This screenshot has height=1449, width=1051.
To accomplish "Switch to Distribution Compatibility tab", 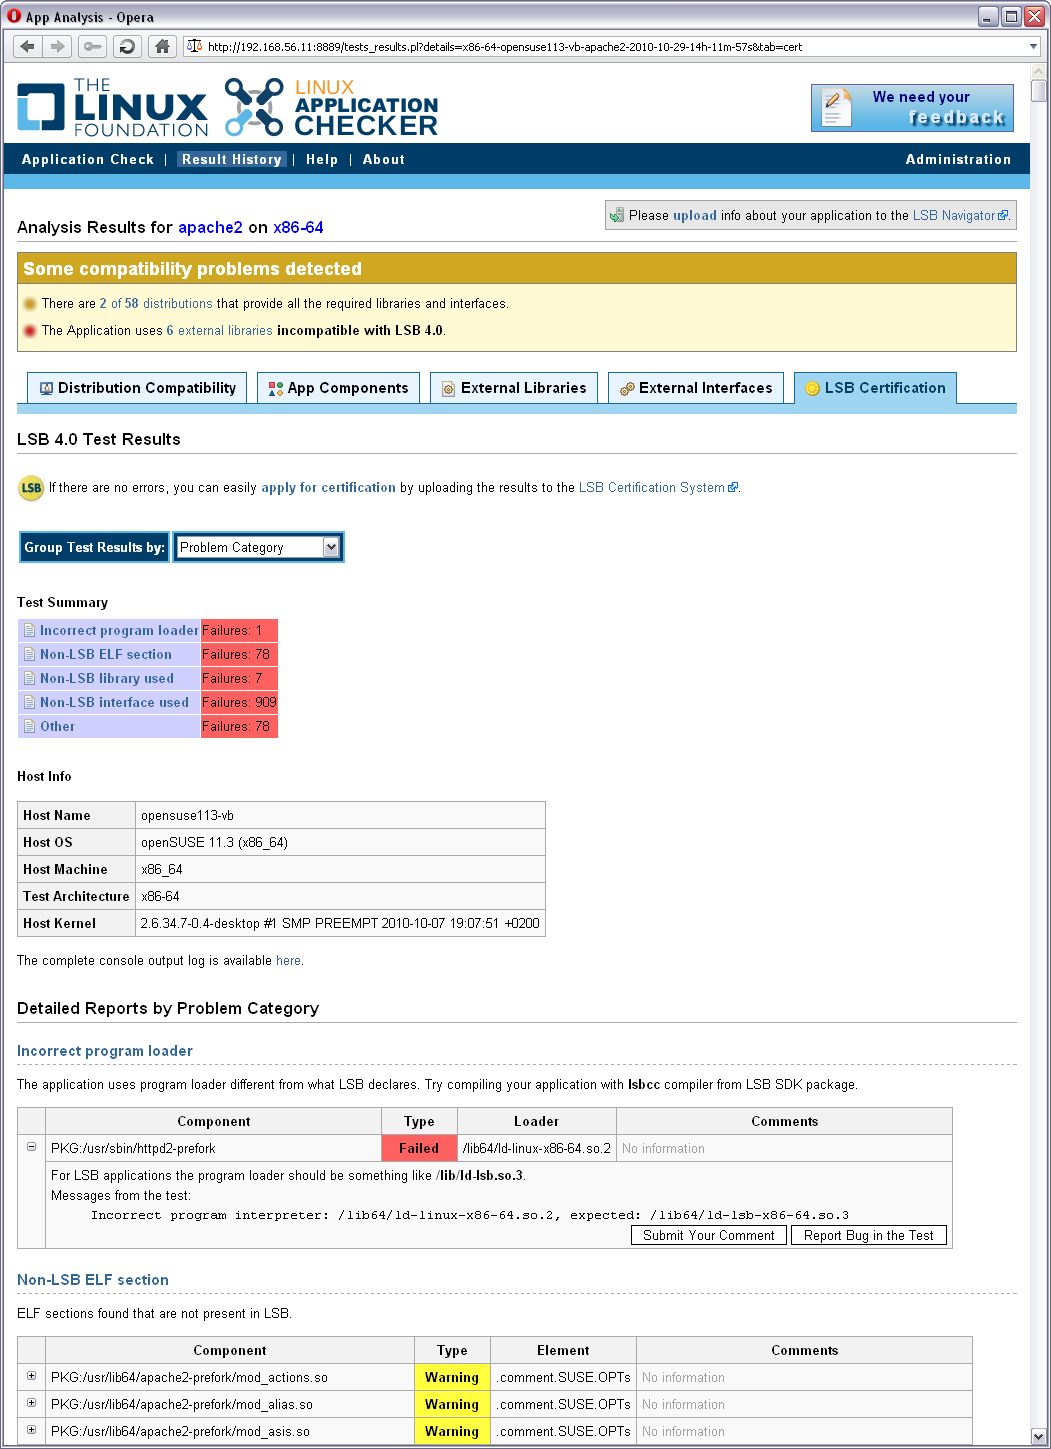I will (x=138, y=388).
